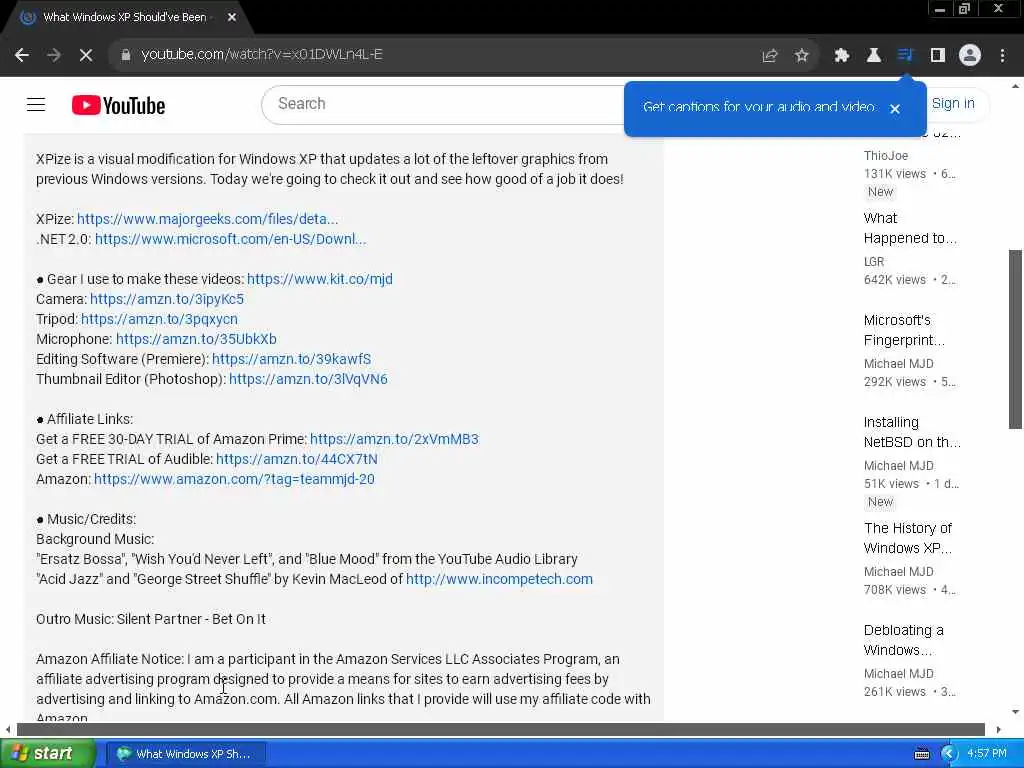Click the horizontal scrollbar thumb

pyautogui.click(x=500, y=729)
